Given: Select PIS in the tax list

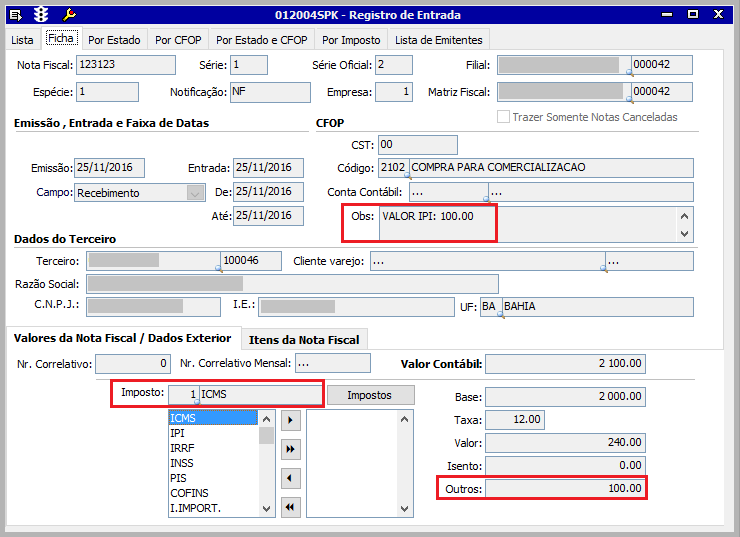Looking at the screenshot, I should pyautogui.click(x=213, y=478).
